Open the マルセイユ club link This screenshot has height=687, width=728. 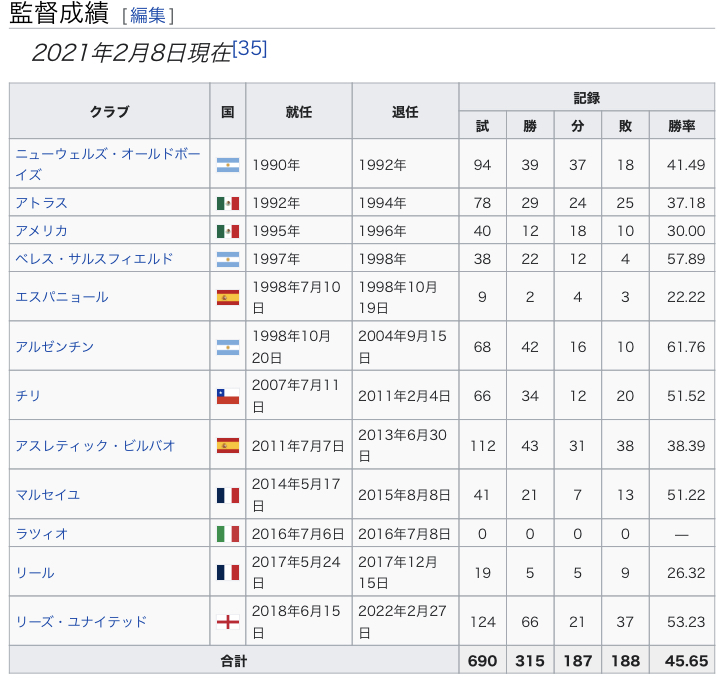tap(47, 495)
